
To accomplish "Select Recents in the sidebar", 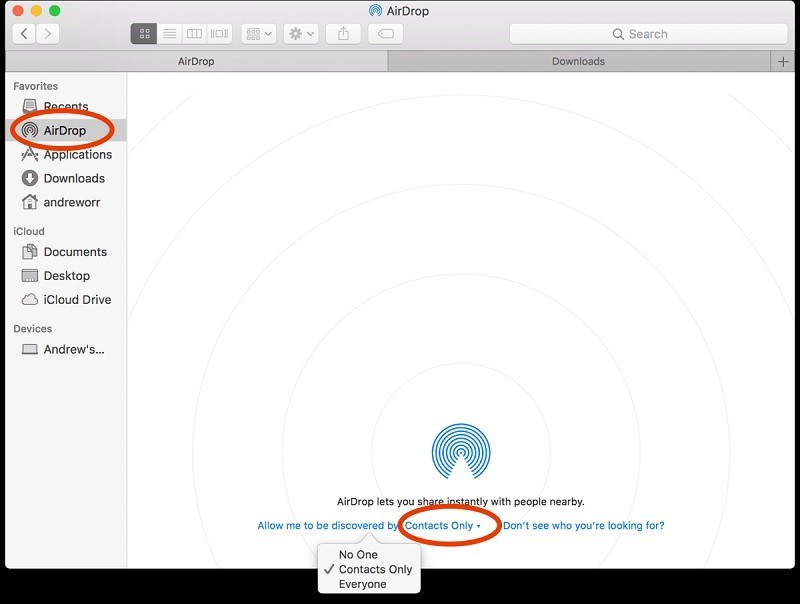I will pyautogui.click(x=62, y=106).
